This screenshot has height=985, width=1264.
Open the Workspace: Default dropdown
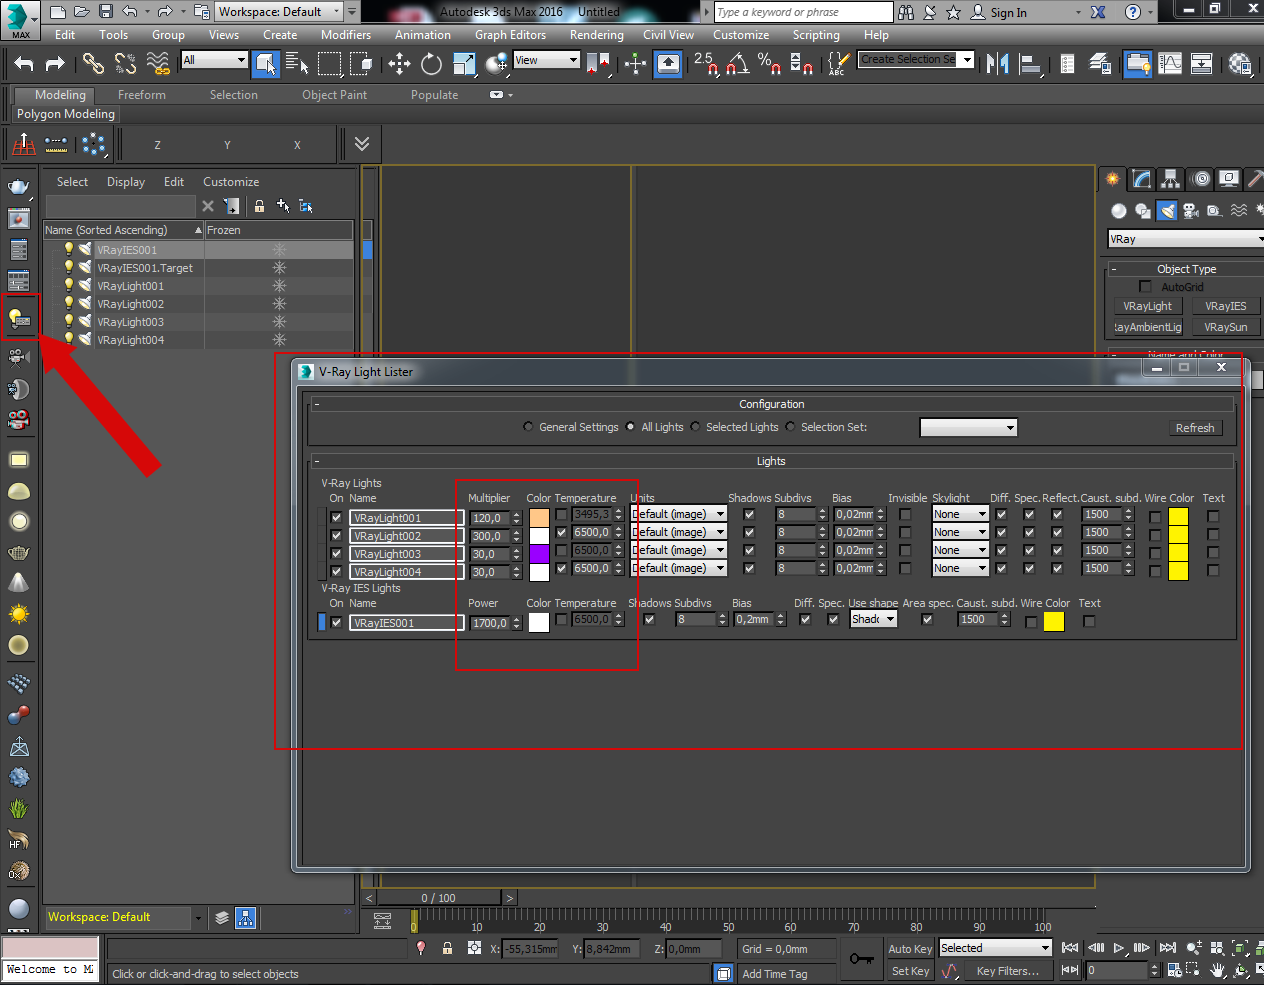280,12
